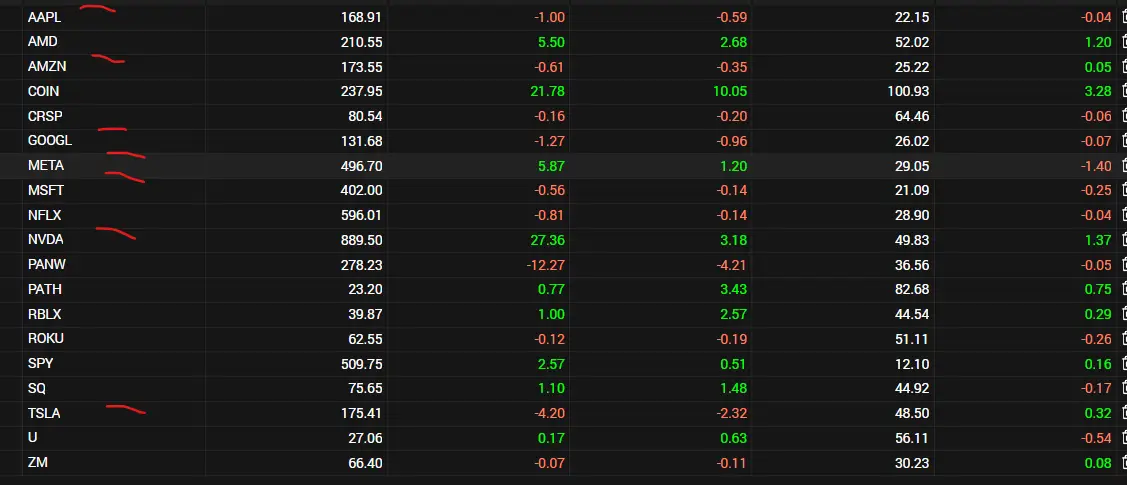Select the NFLX ticker
Viewport: 1127px width, 485px height.
coord(45,215)
